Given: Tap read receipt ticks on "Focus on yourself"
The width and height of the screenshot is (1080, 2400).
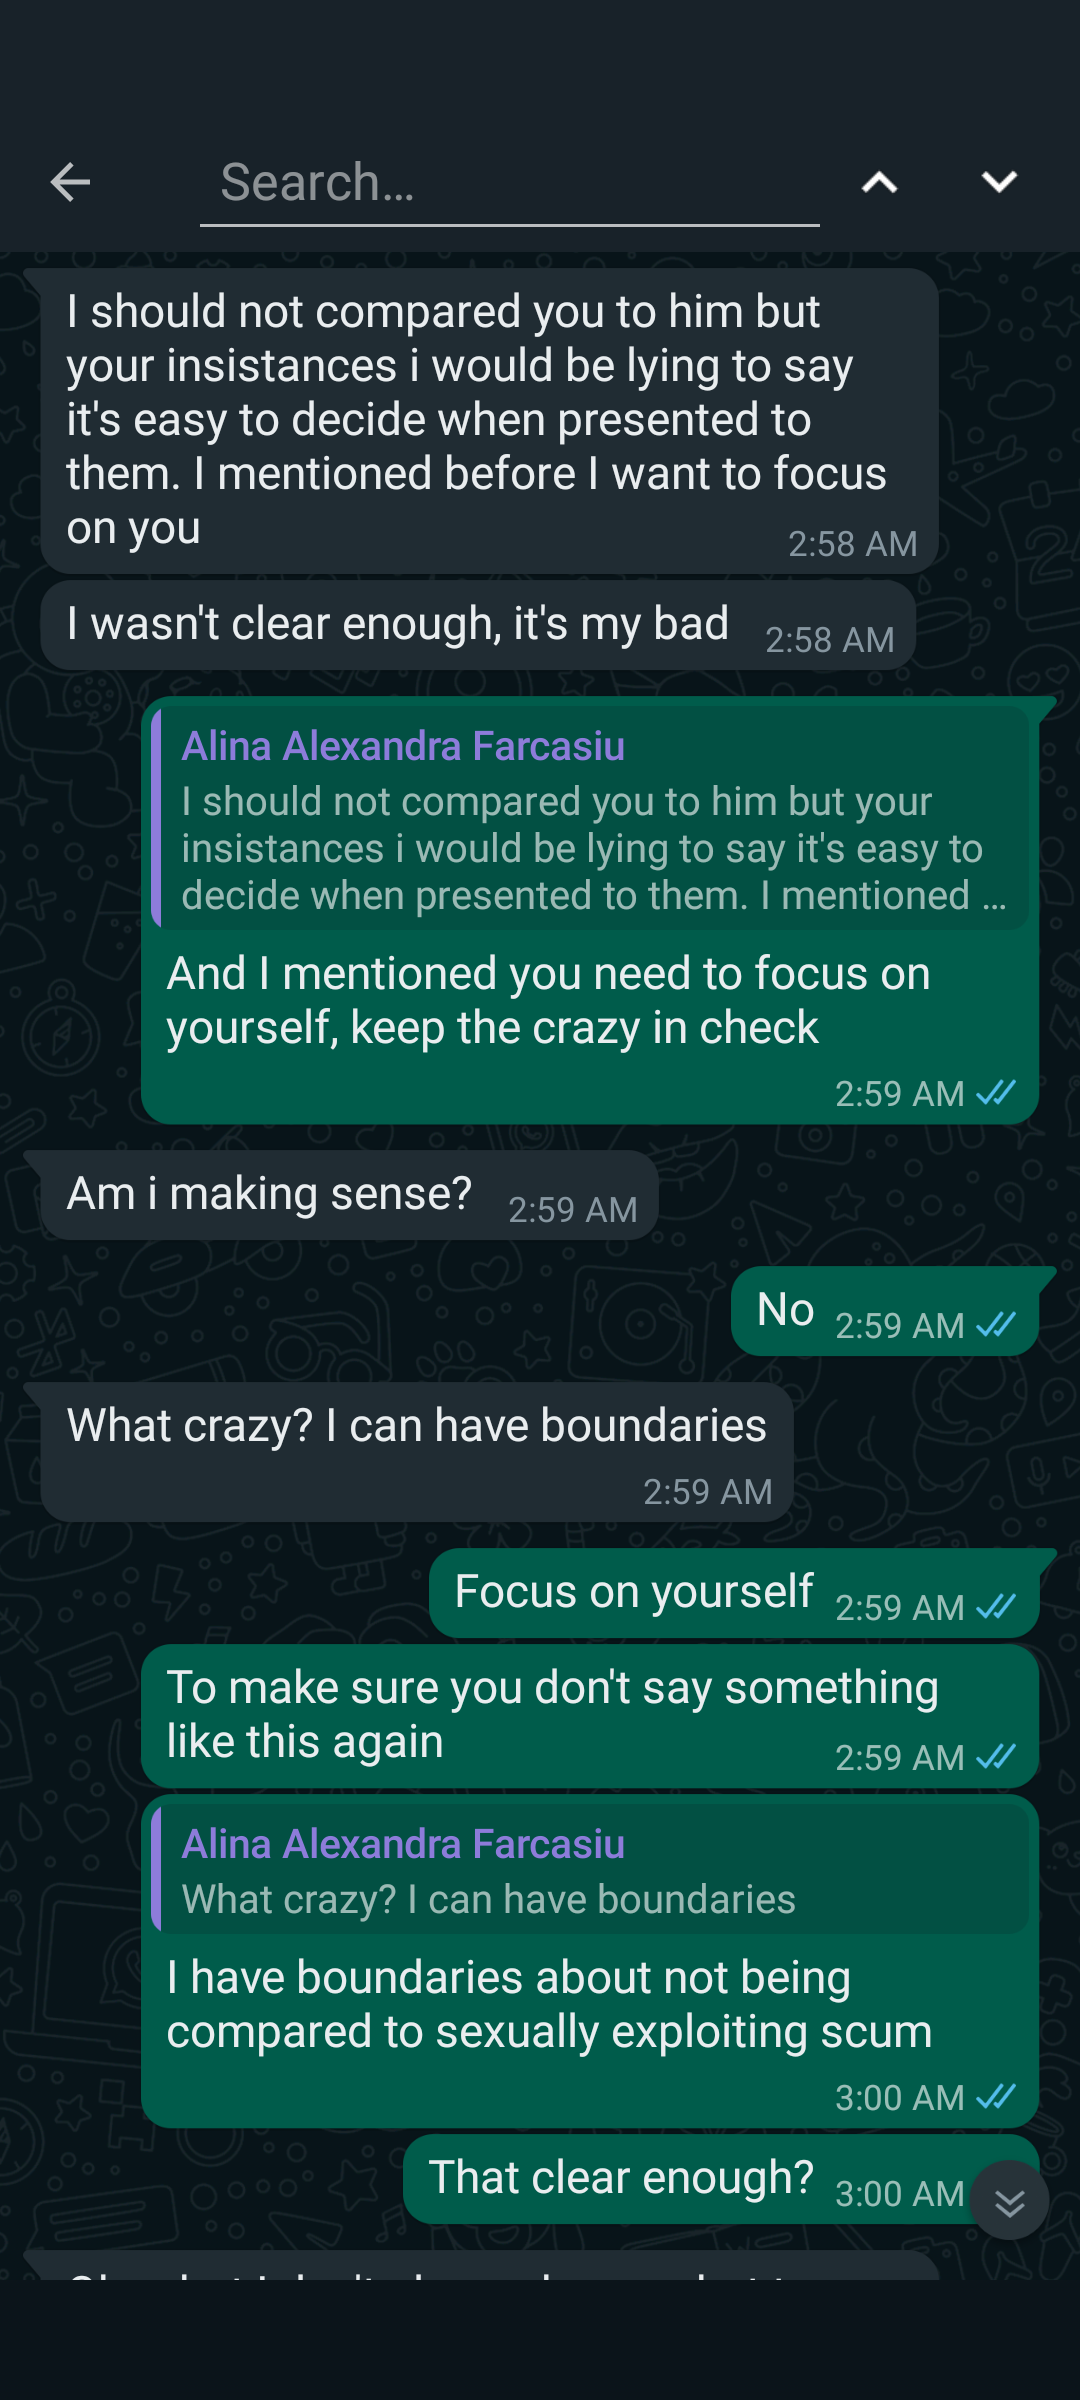Looking at the screenshot, I should coord(996,1607).
